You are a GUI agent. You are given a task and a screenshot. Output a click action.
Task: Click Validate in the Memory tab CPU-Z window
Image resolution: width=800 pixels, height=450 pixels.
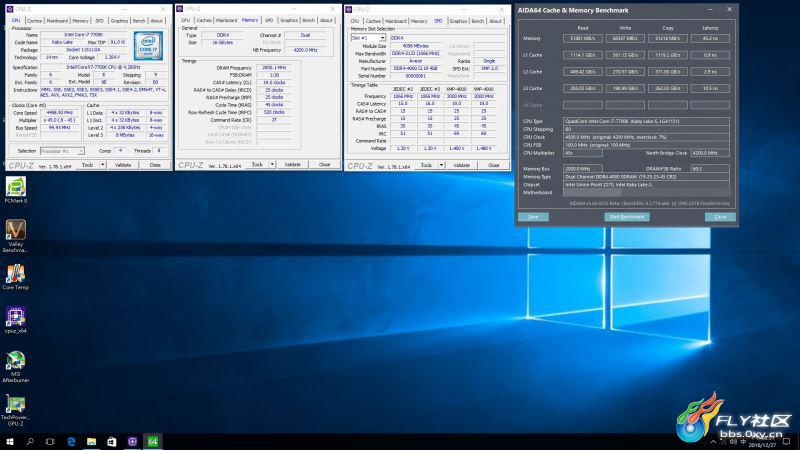click(292, 164)
